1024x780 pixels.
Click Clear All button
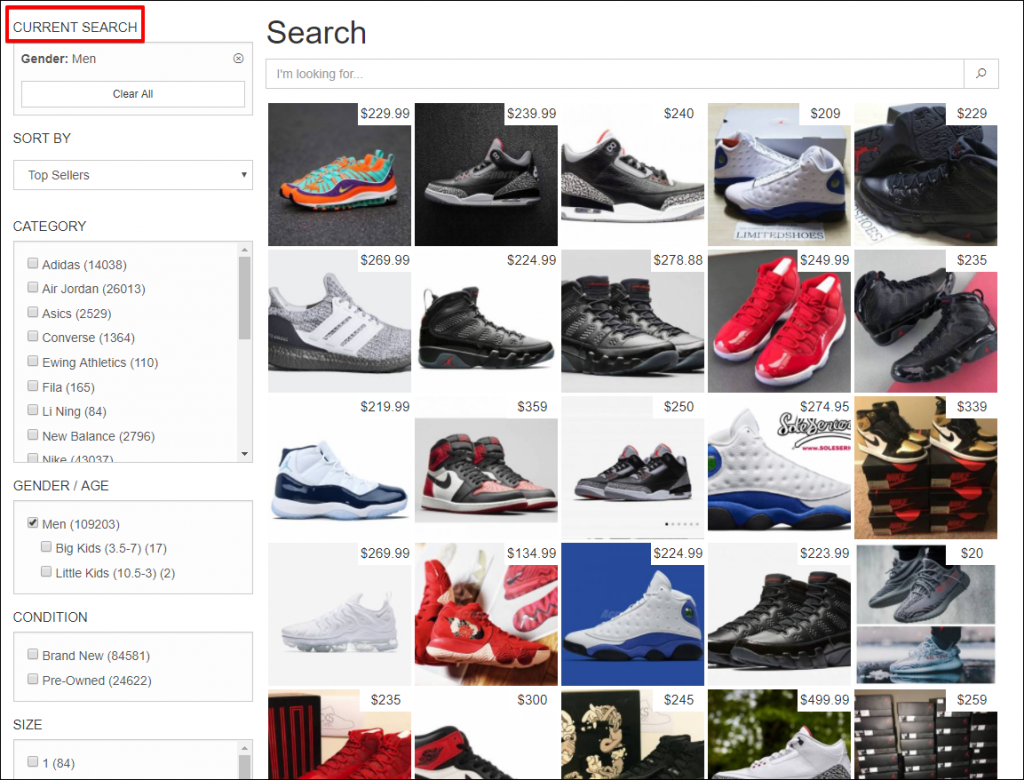[x=133, y=94]
